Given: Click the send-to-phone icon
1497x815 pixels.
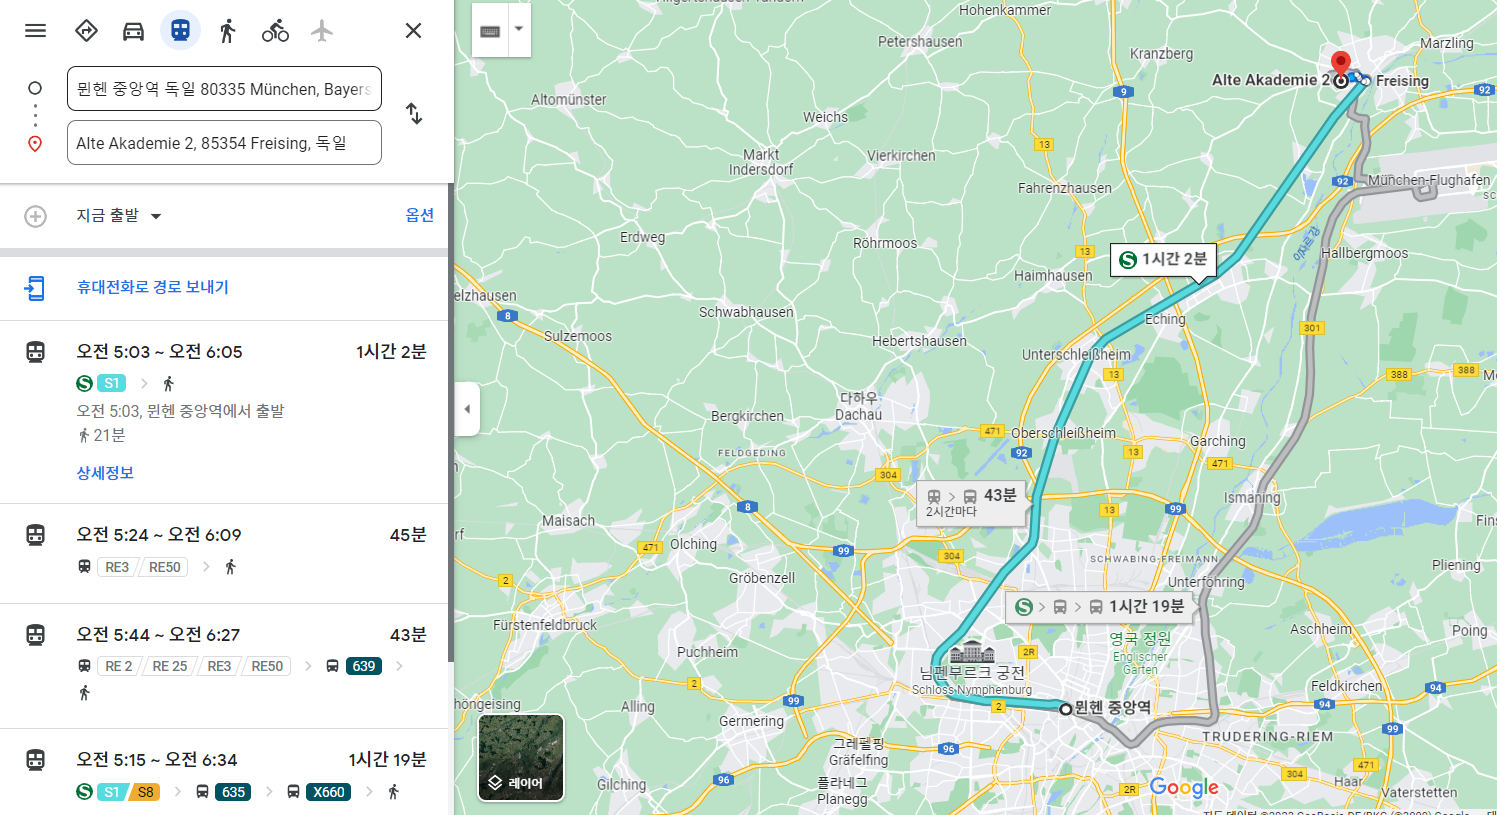Looking at the screenshot, I should point(35,288).
